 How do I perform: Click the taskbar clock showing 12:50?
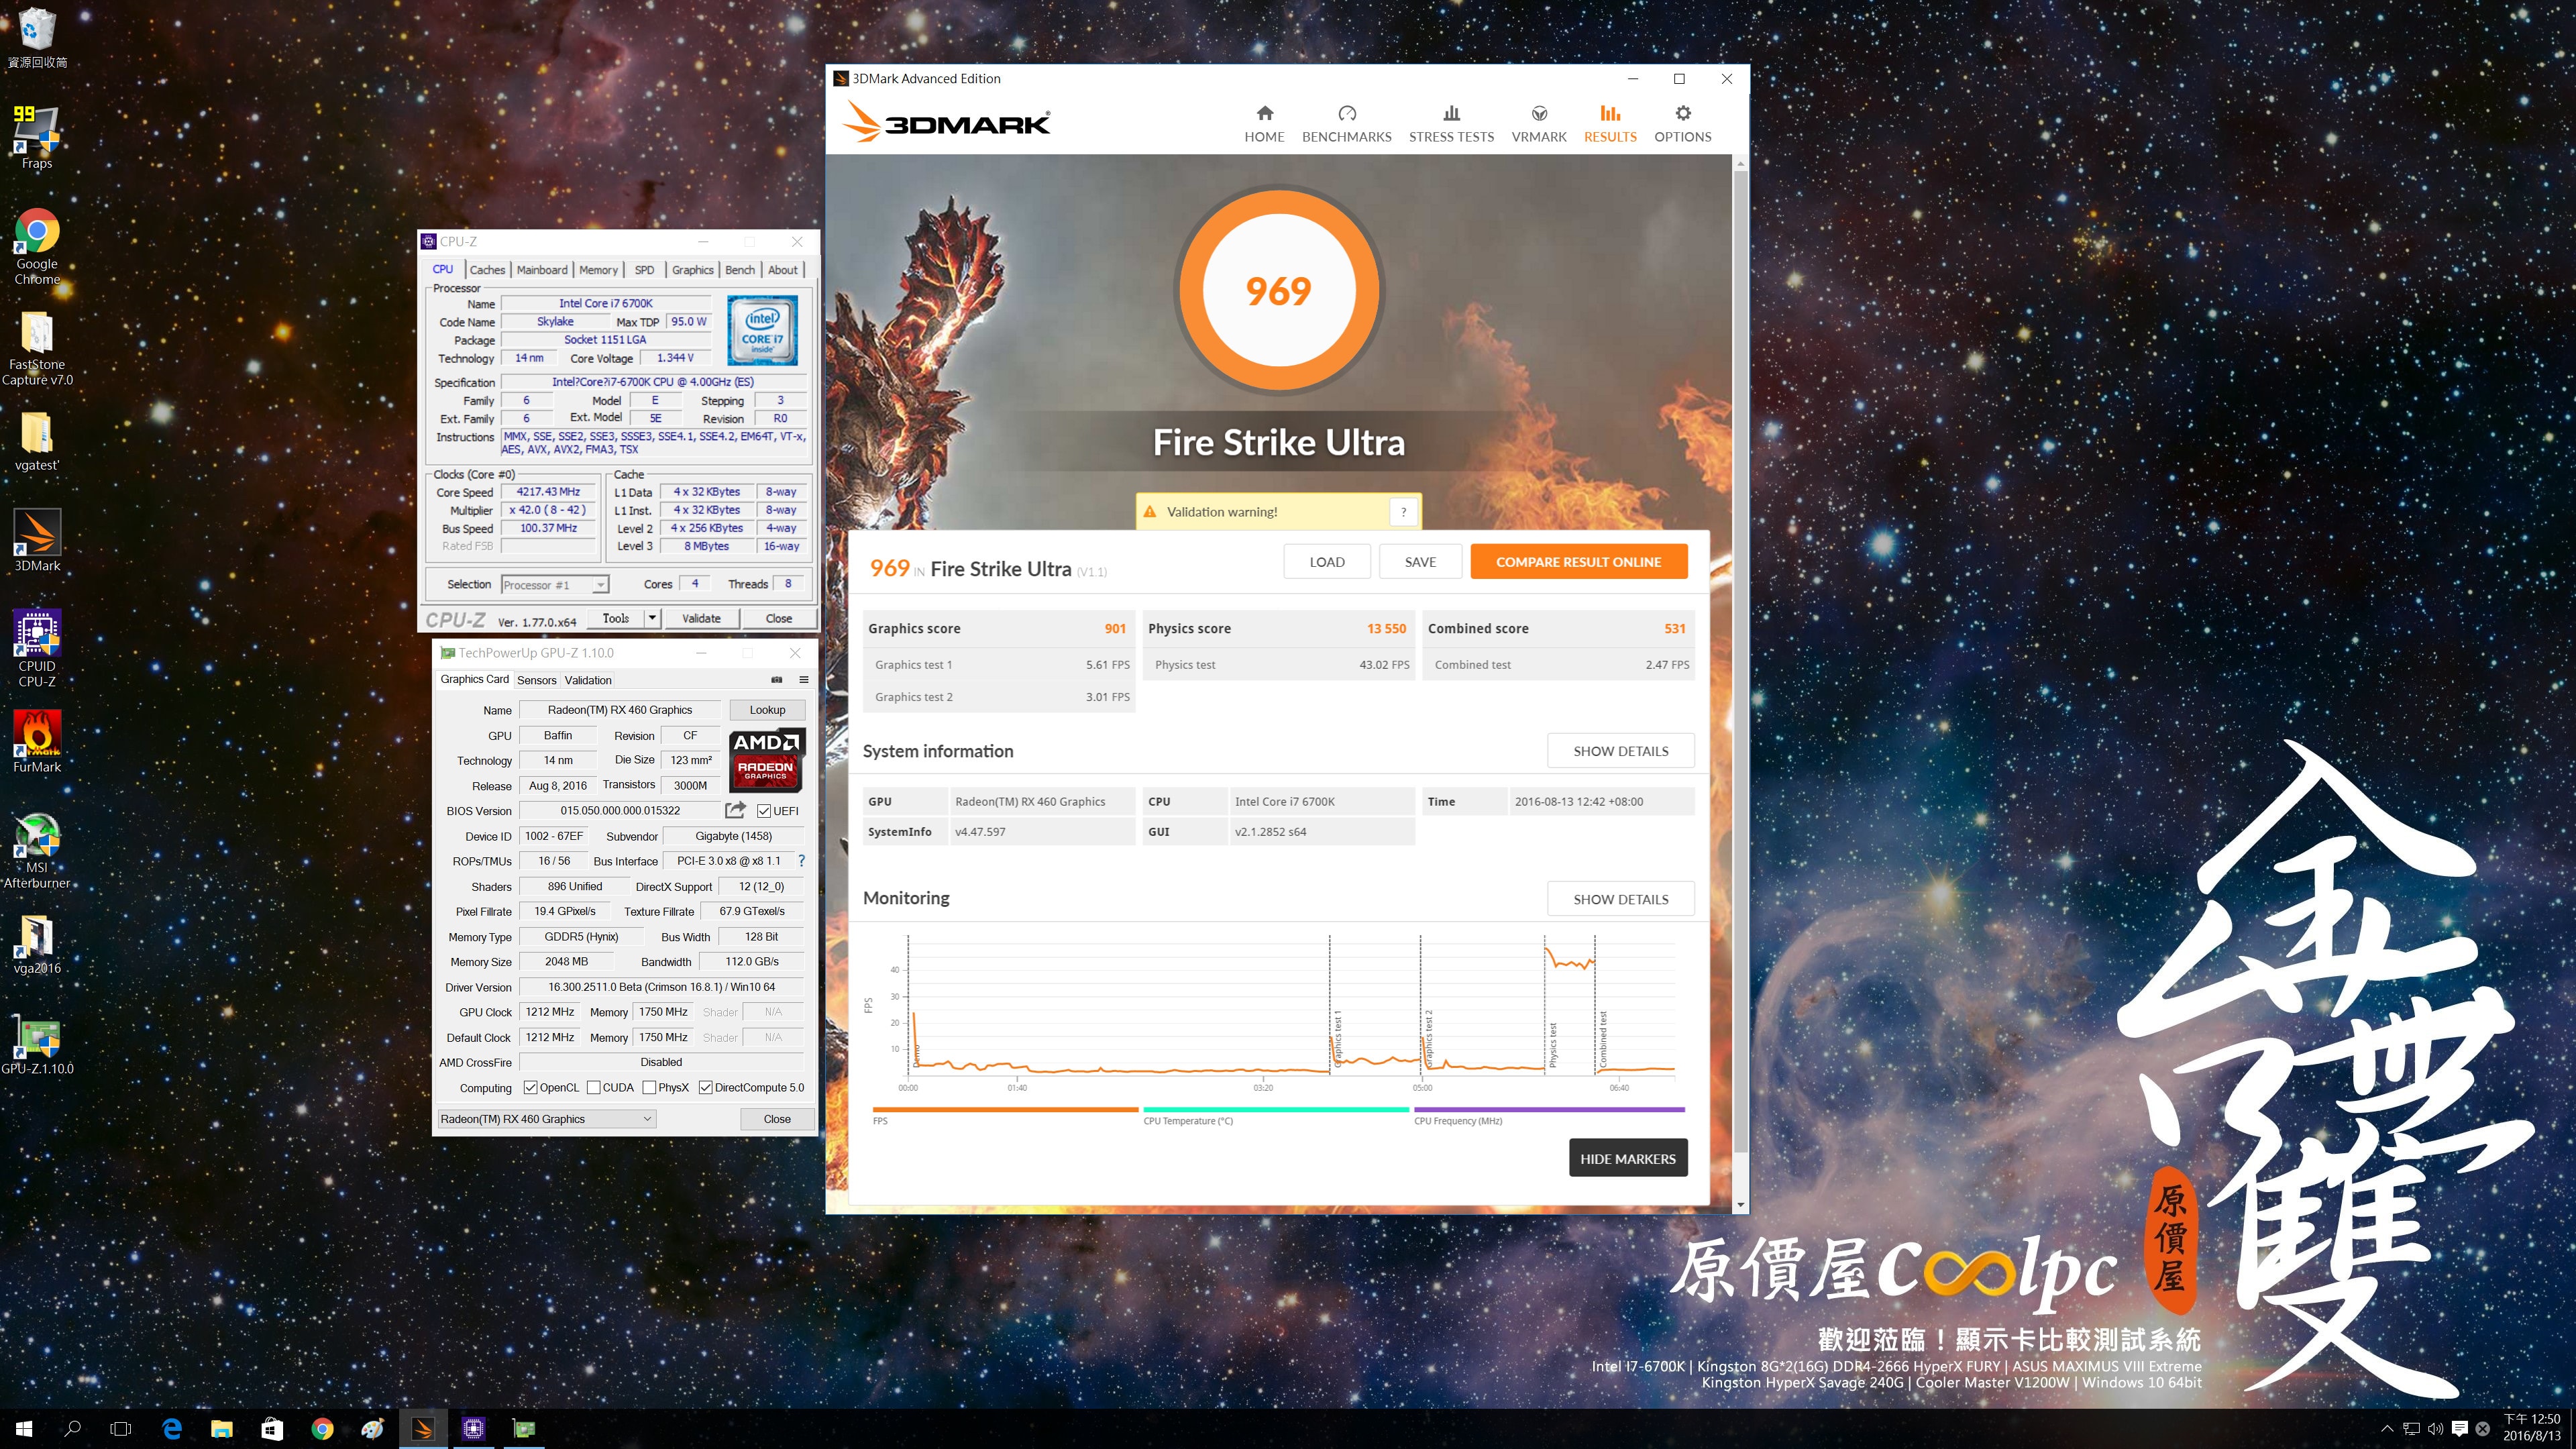click(2531, 1428)
